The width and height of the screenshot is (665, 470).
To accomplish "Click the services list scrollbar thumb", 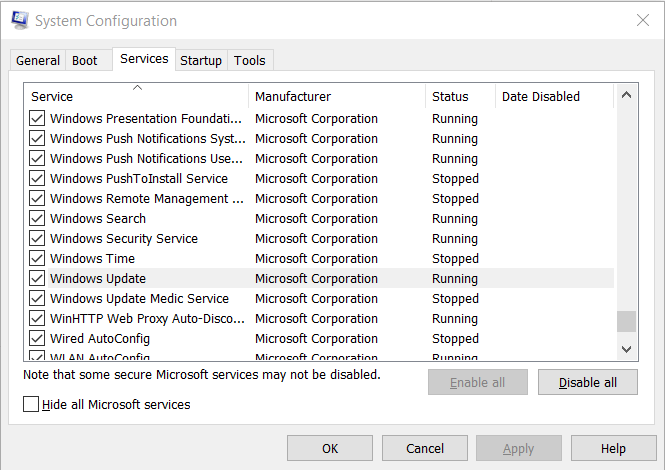I will 626,321.
